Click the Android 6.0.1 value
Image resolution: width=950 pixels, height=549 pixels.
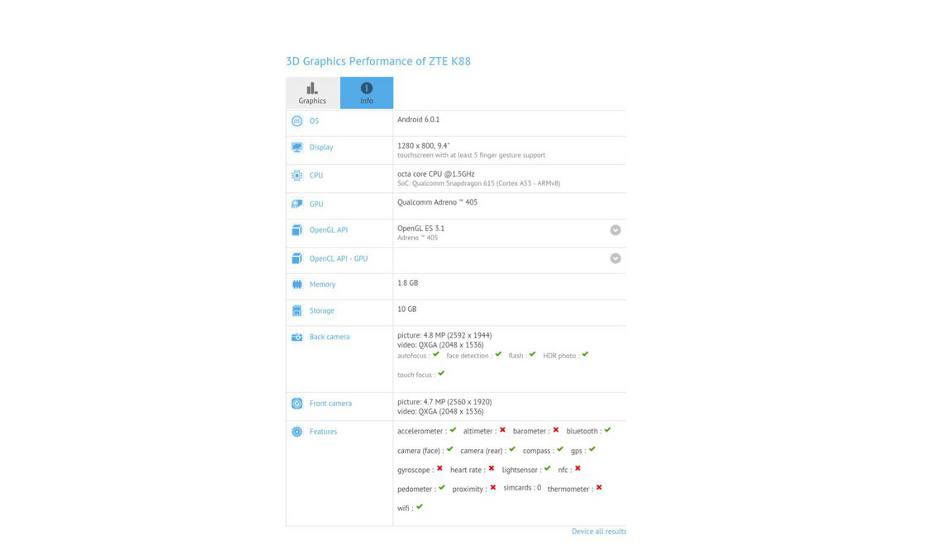click(419, 119)
